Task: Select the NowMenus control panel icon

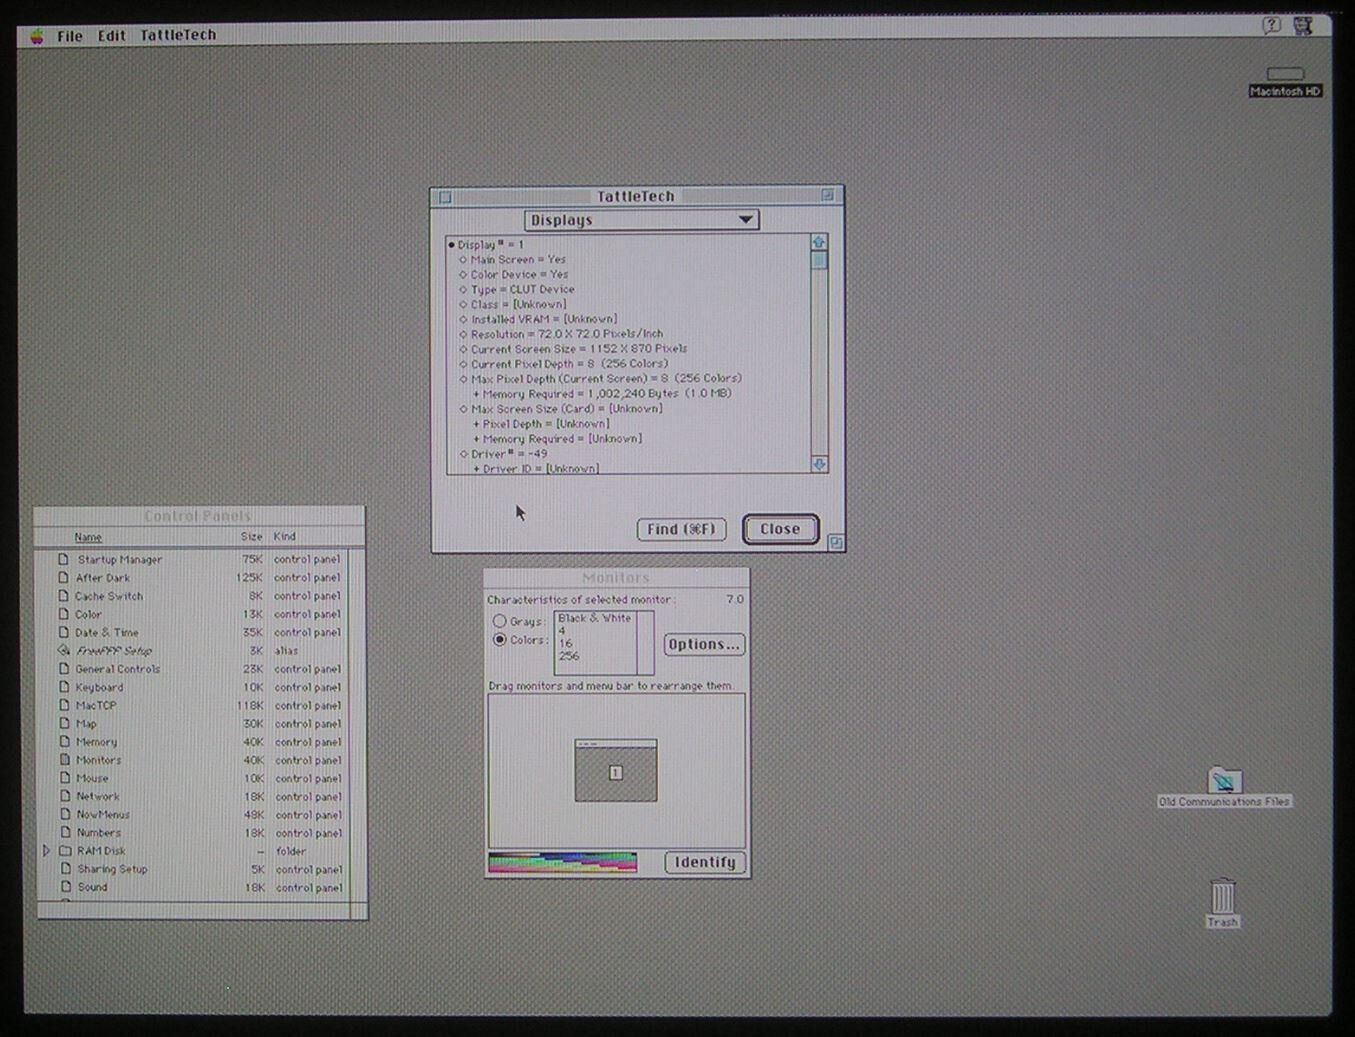Action: (x=64, y=814)
